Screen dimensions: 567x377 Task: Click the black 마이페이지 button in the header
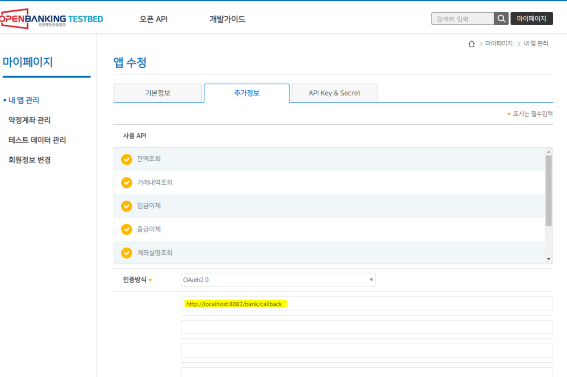click(532, 18)
